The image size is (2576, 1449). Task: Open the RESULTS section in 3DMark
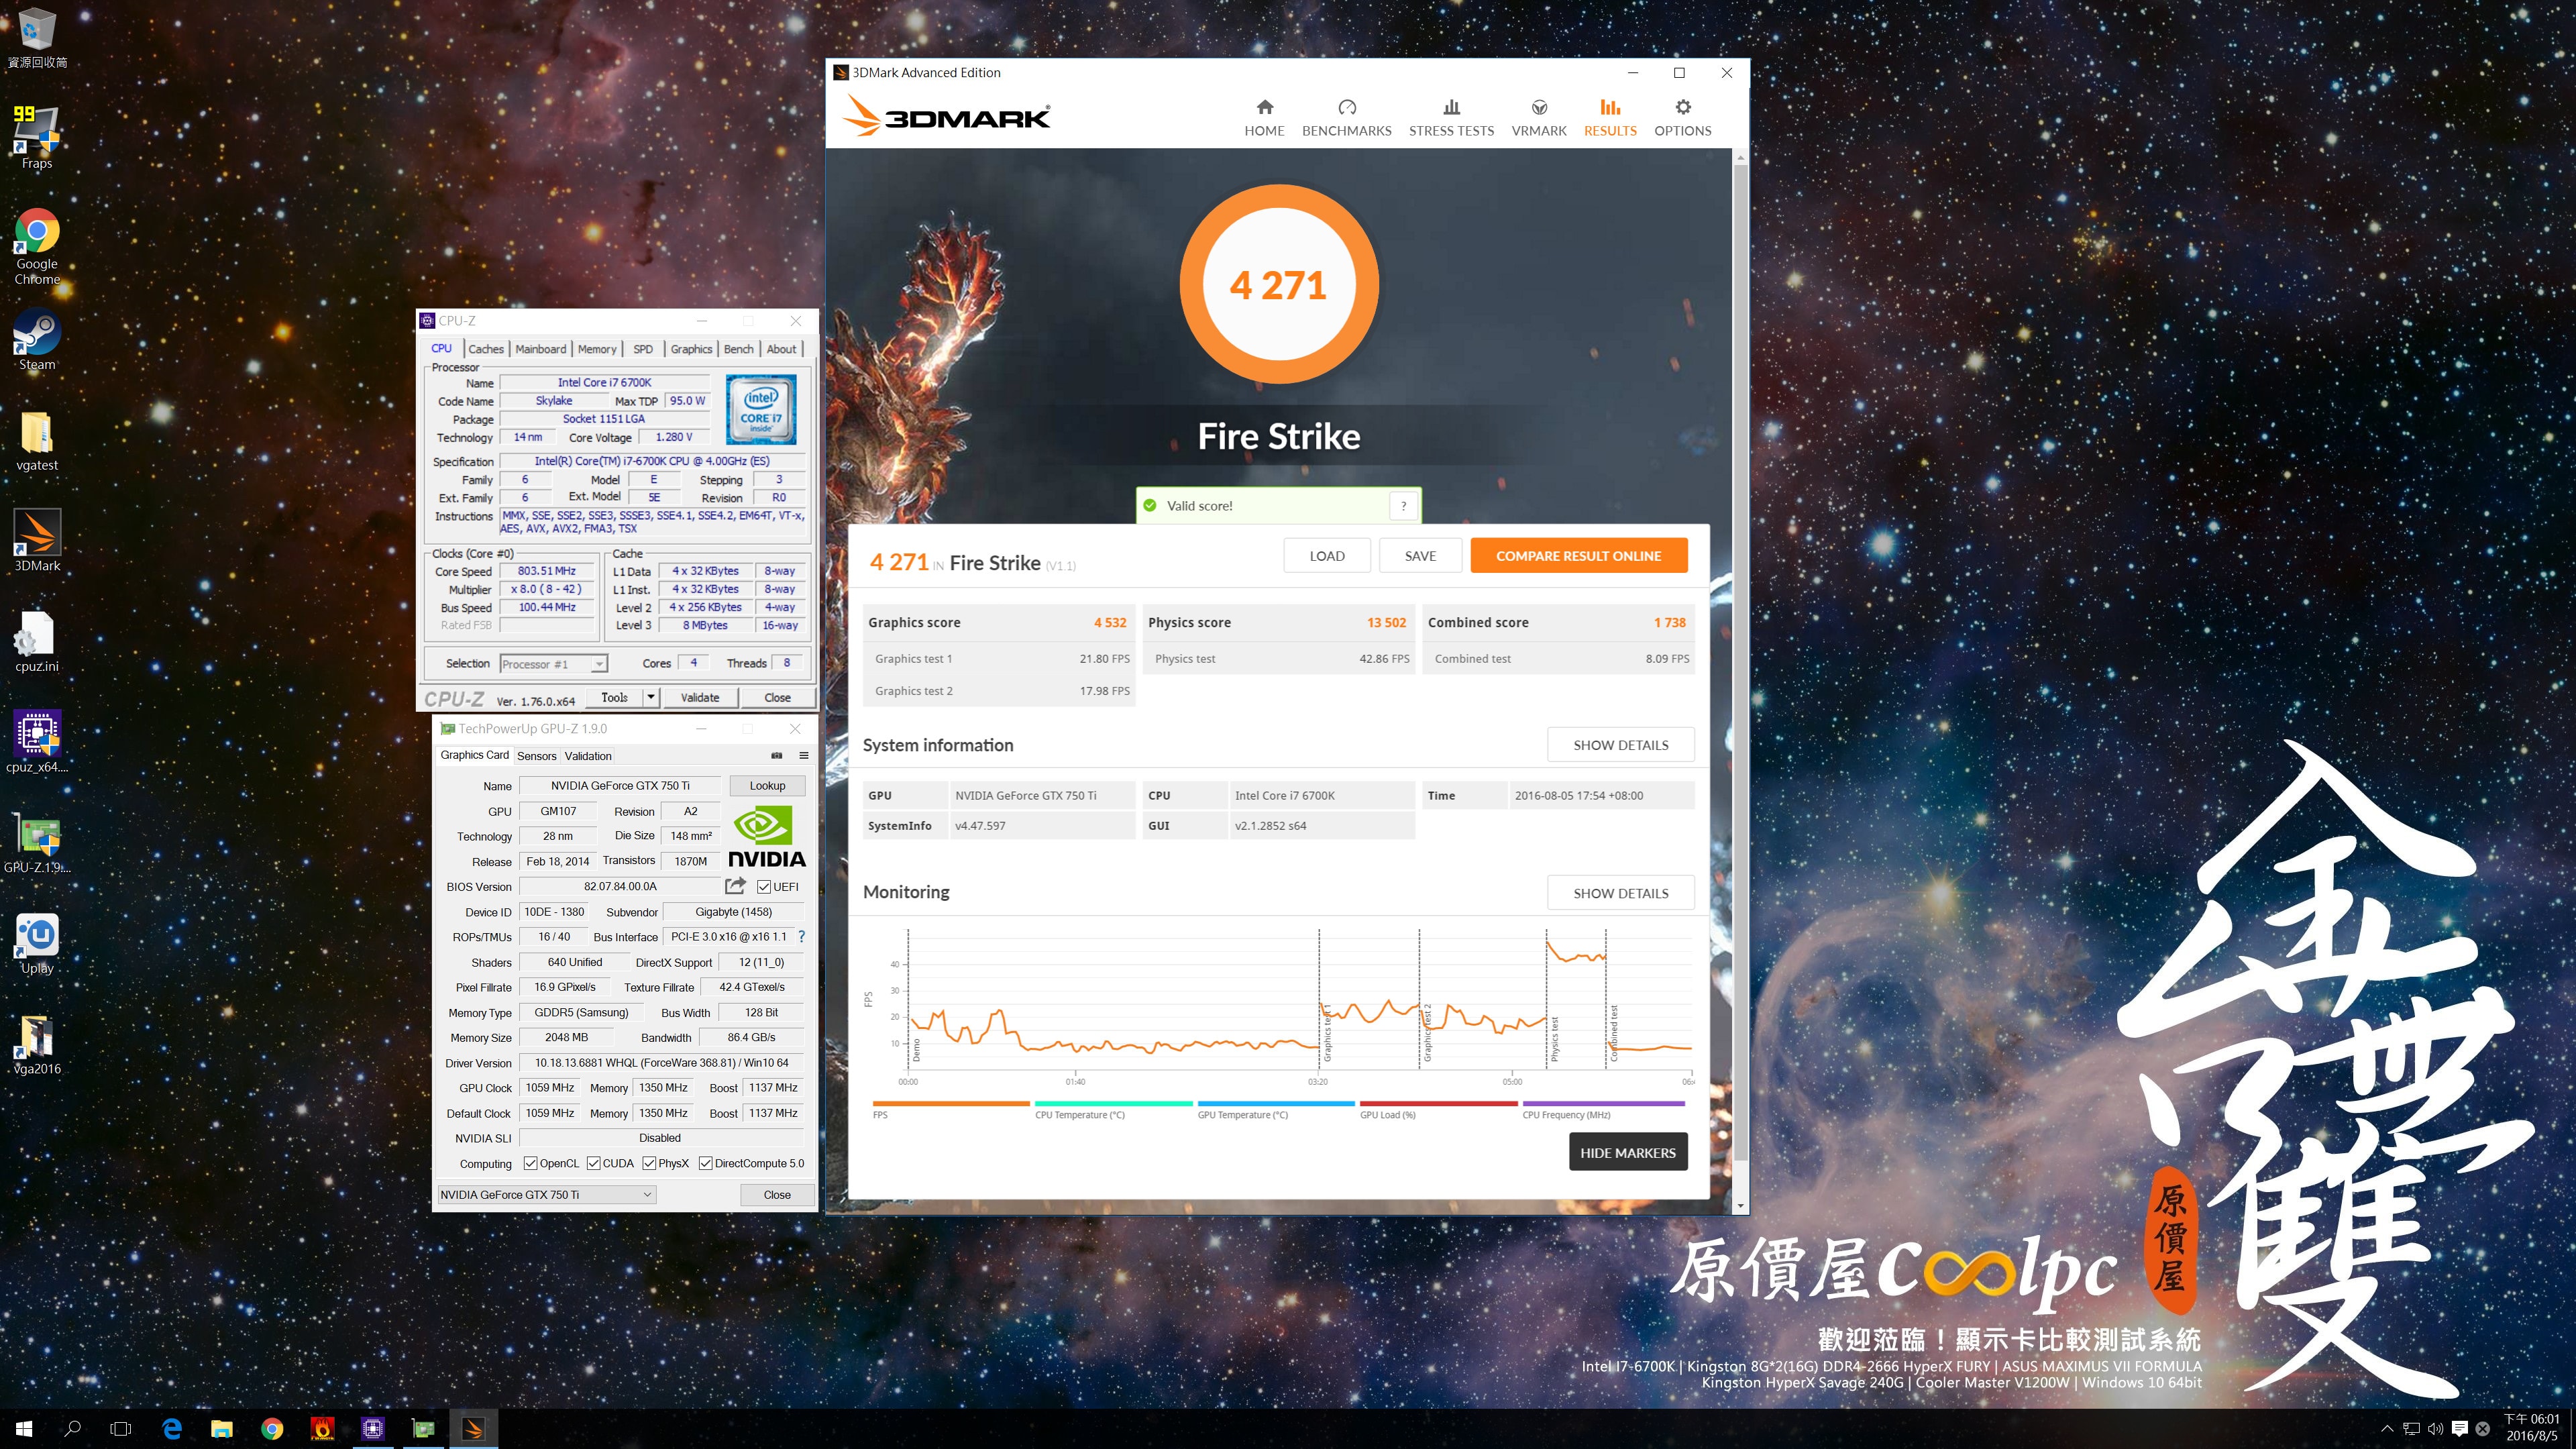(x=1610, y=118)
